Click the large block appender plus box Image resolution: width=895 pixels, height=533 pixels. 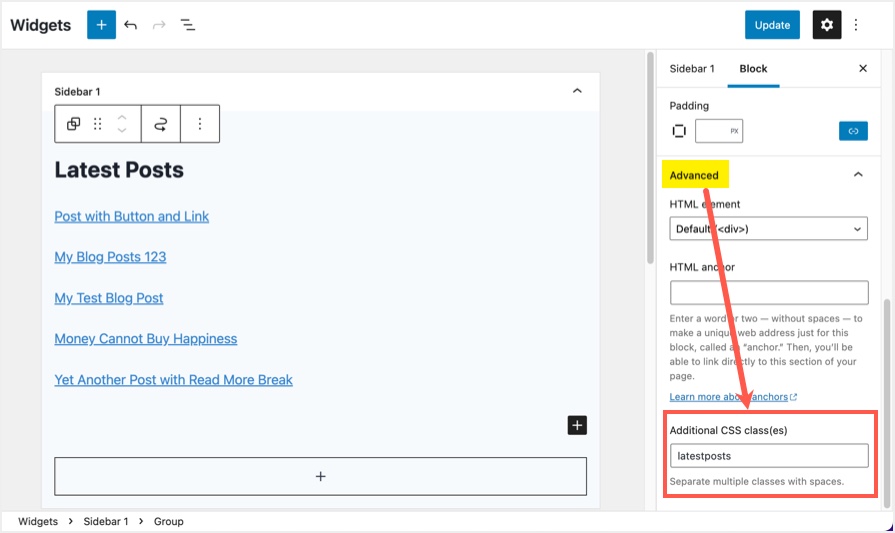pos(320,476)
